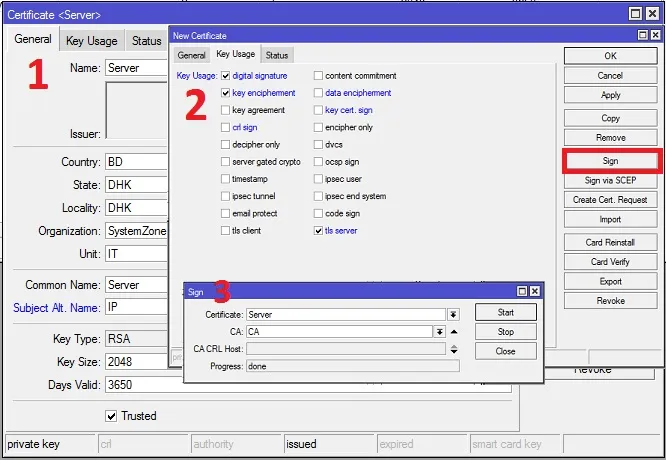Enable the crl sign checkbox

click(x=226, y=127)
